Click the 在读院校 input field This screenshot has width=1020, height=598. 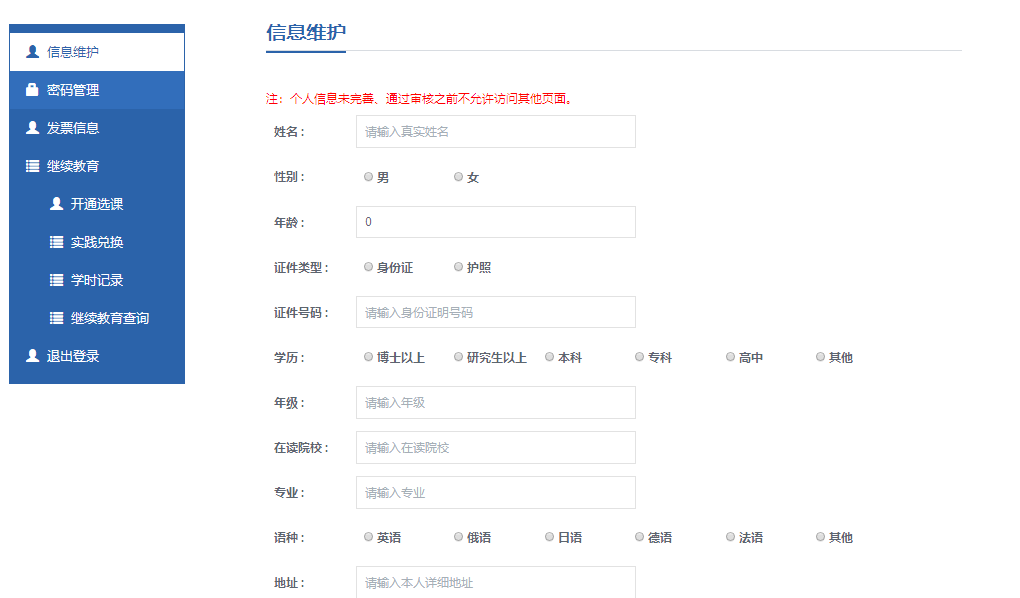coord(496,448)
